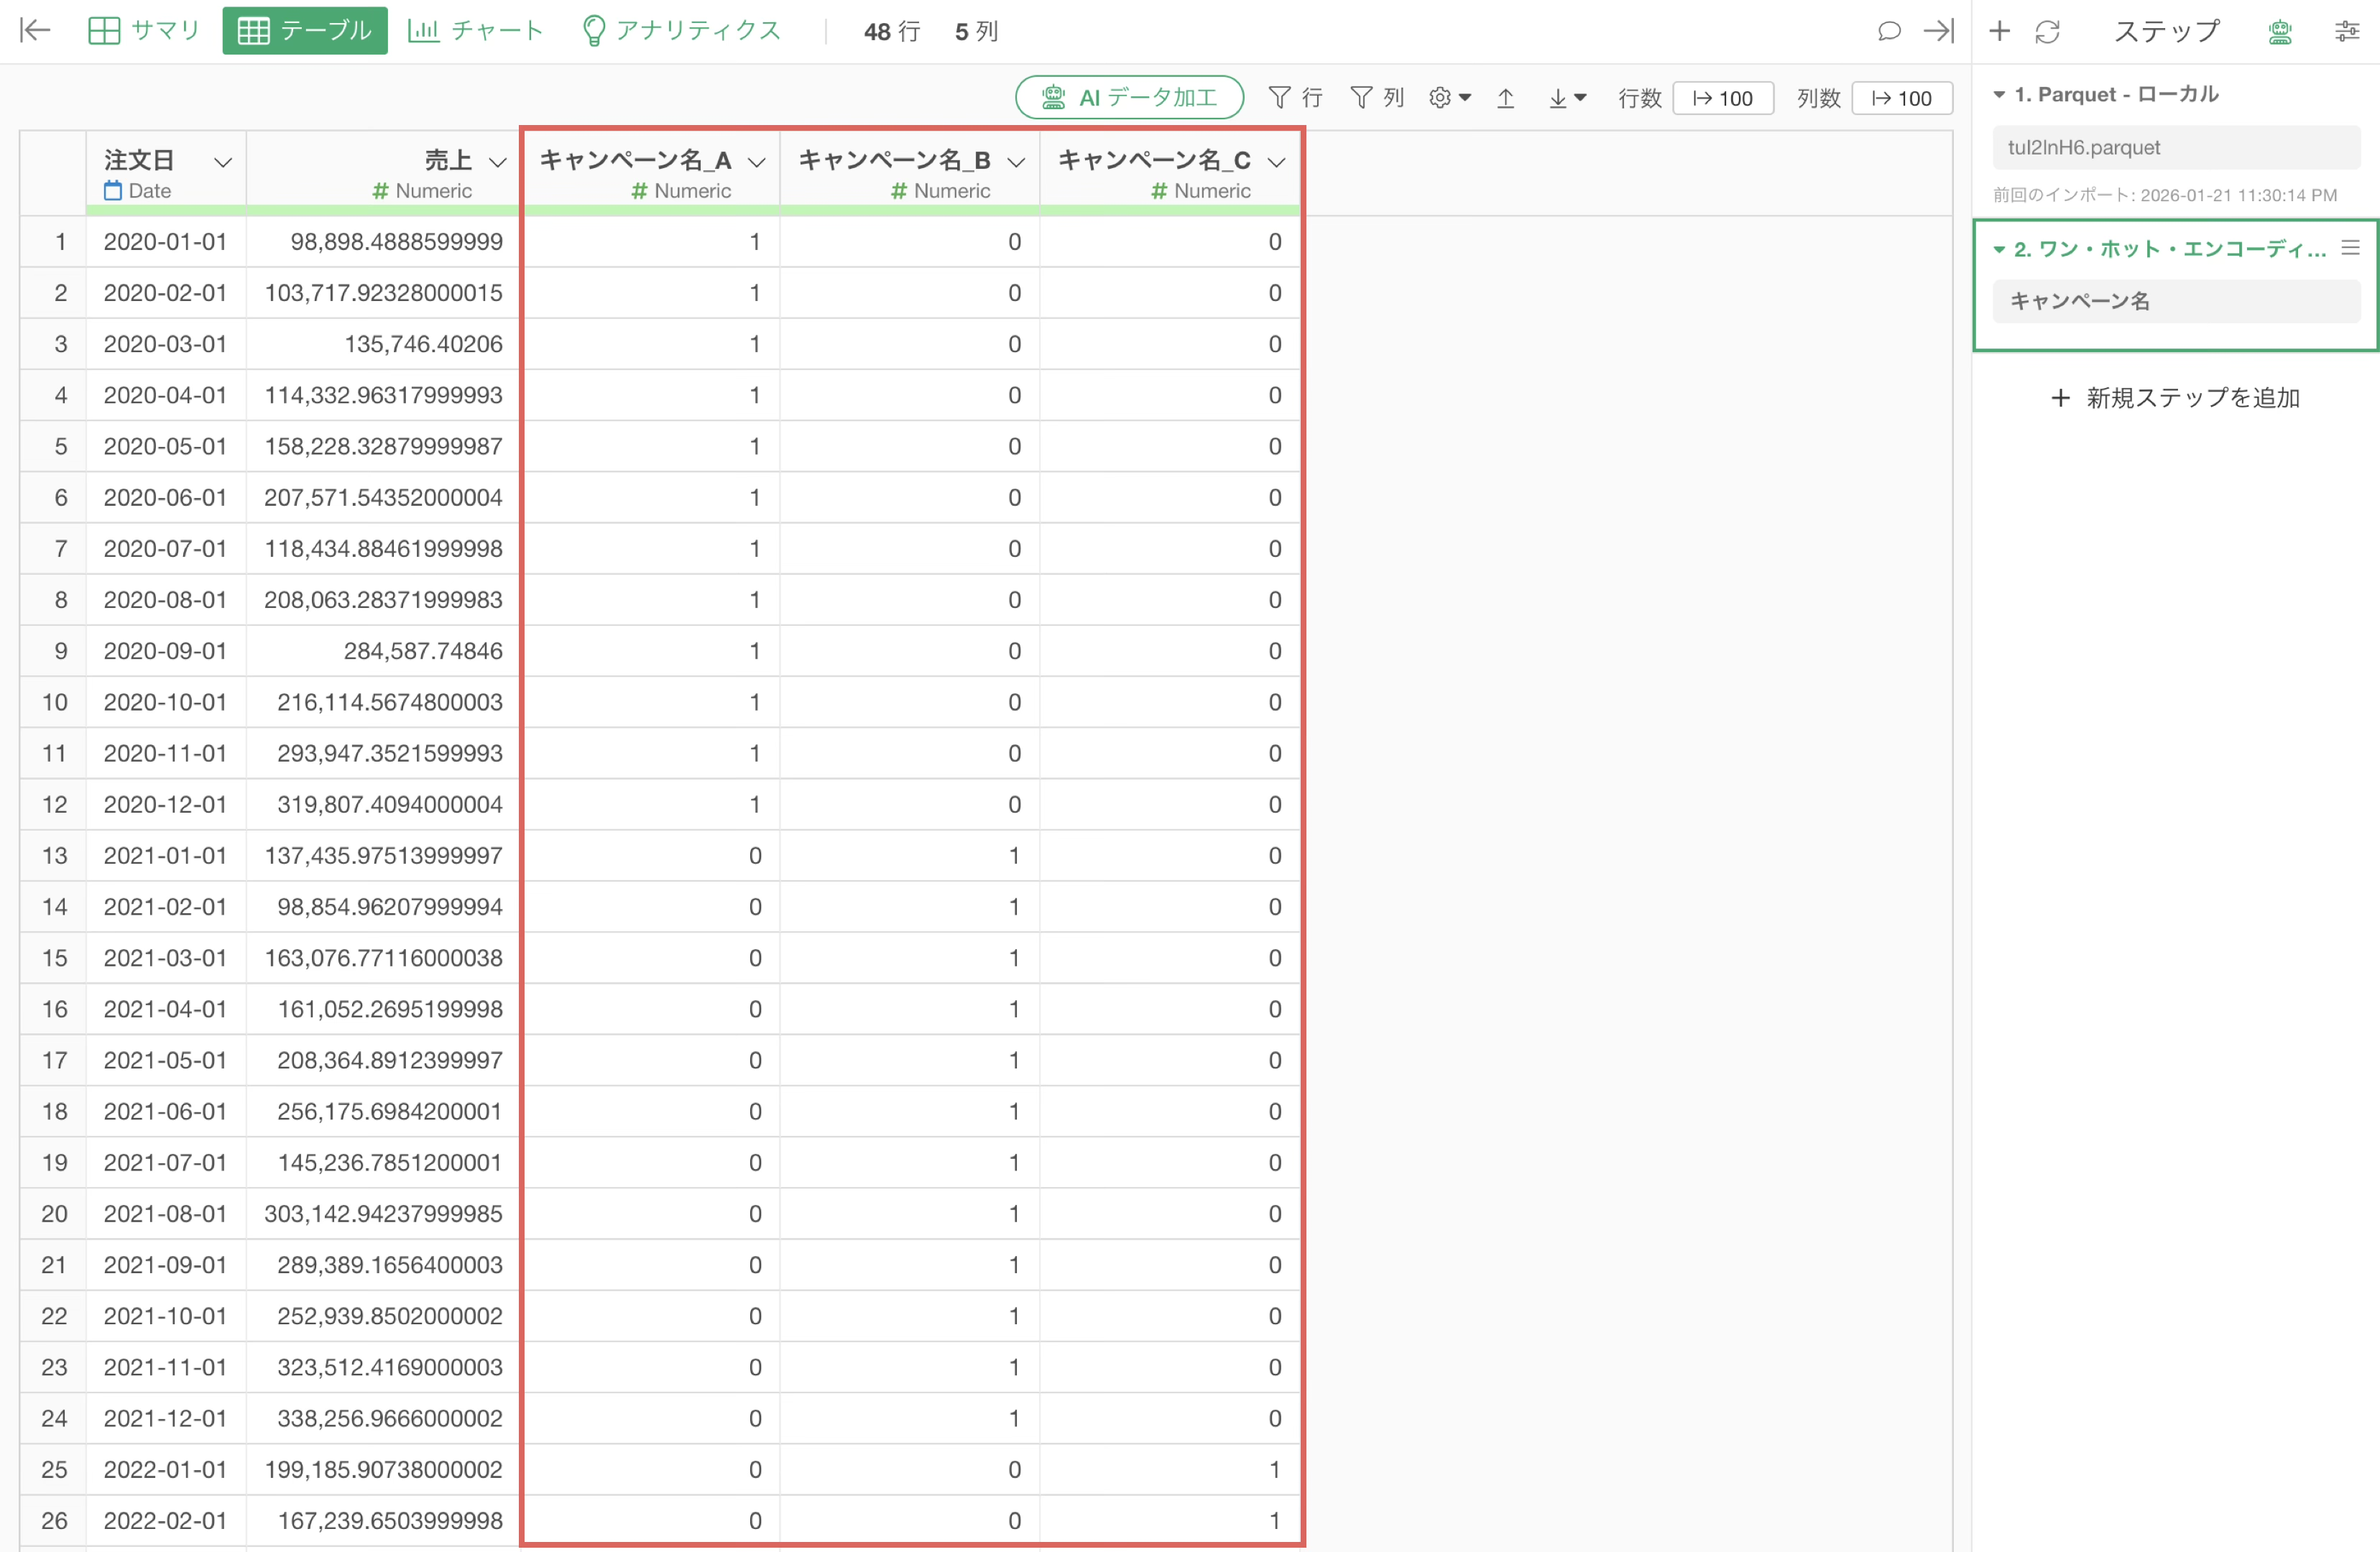
Task: Open the comment speech bubble icon
Action: pos(1888,31)
